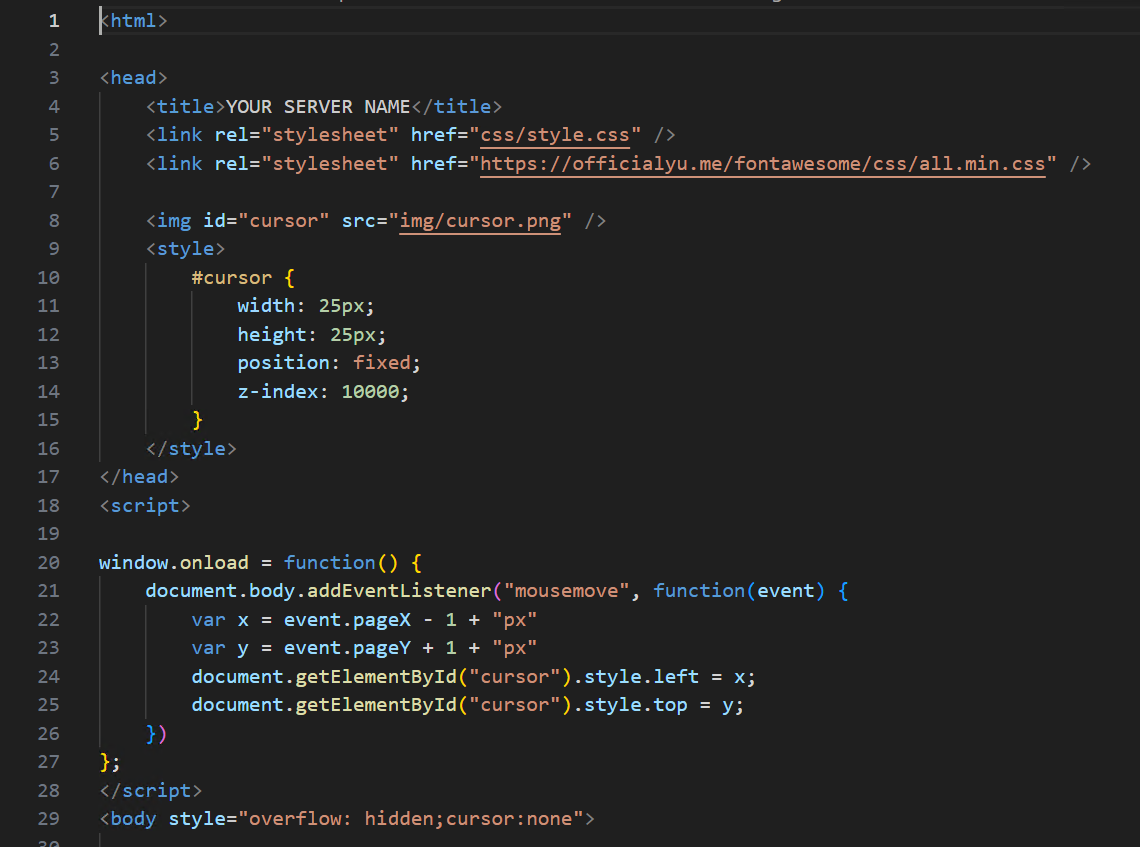
Task: Click the opening html tag
Action: click(134, 21)
